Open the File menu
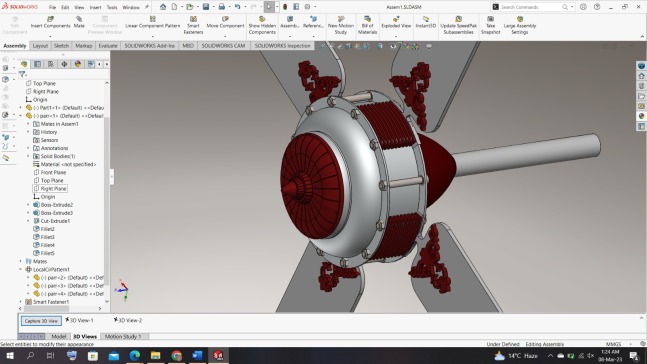 click(x=52, y=7)
